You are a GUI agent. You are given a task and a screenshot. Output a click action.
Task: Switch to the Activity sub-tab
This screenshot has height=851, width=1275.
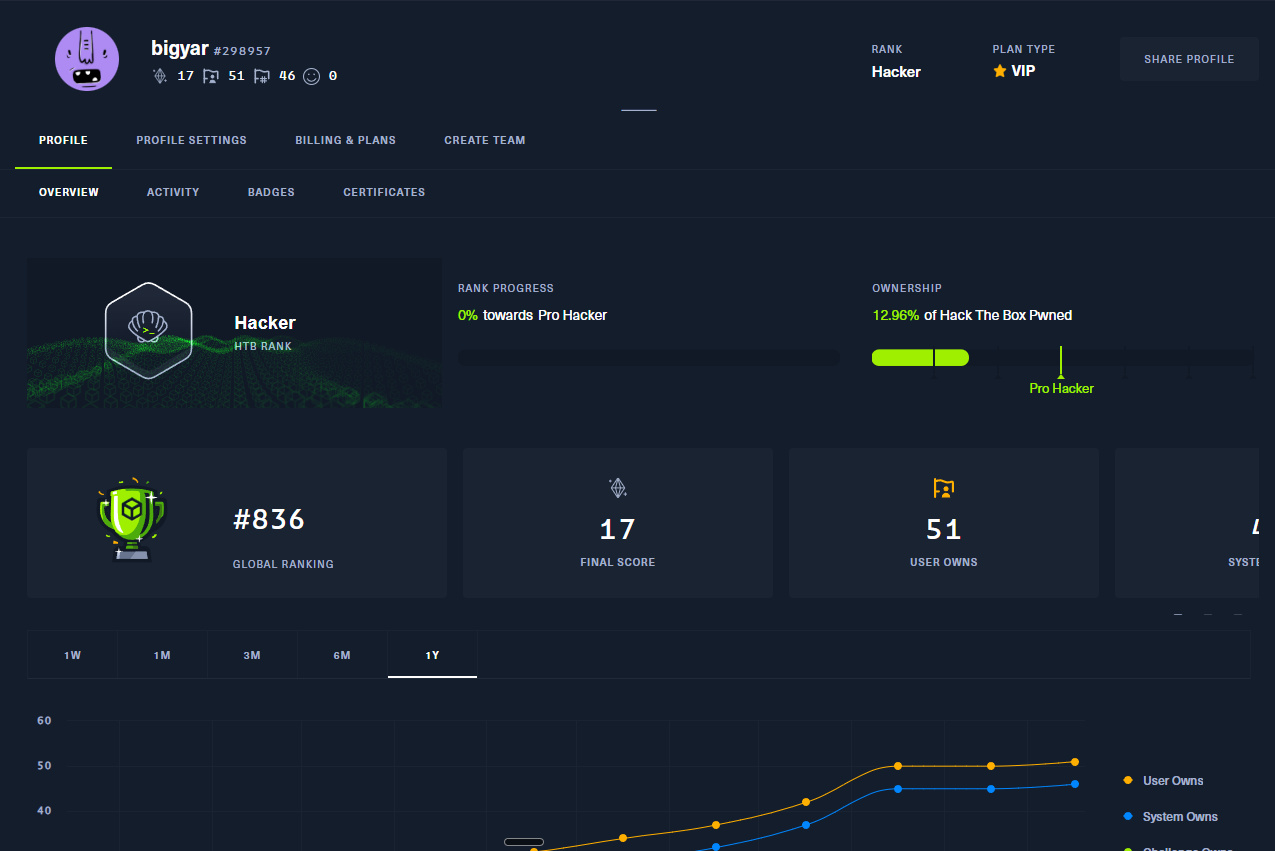(x=173, y=192)
